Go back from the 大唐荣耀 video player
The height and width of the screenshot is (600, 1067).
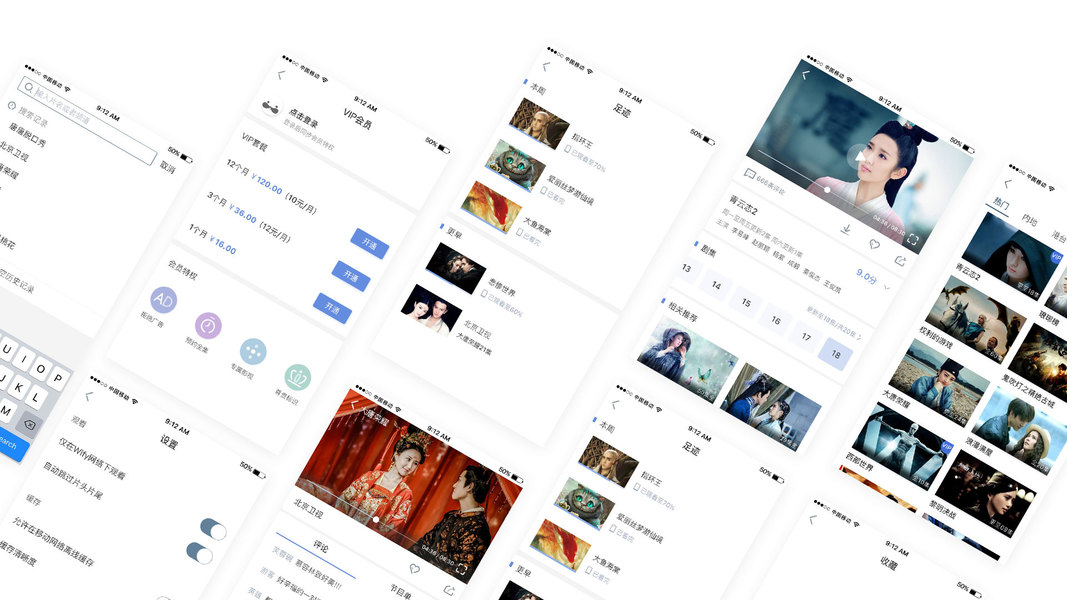(354, 404)
